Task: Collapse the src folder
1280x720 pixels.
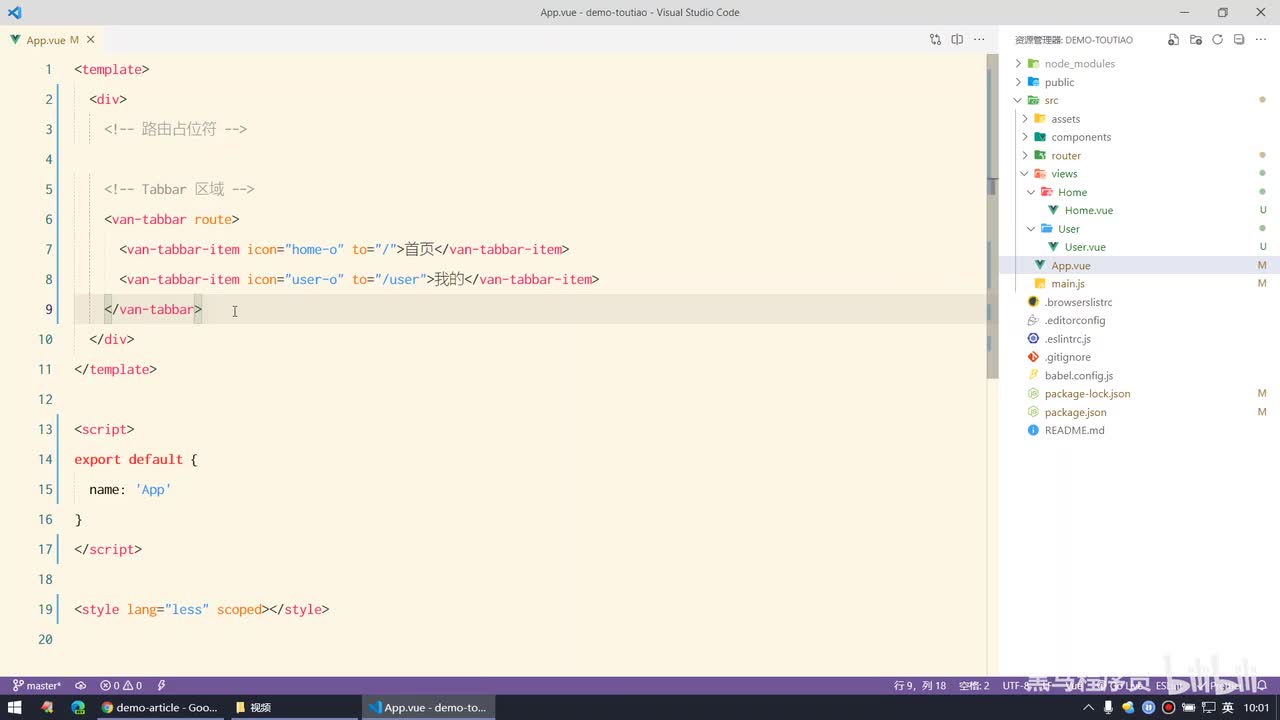Action: pos(1019,100)
